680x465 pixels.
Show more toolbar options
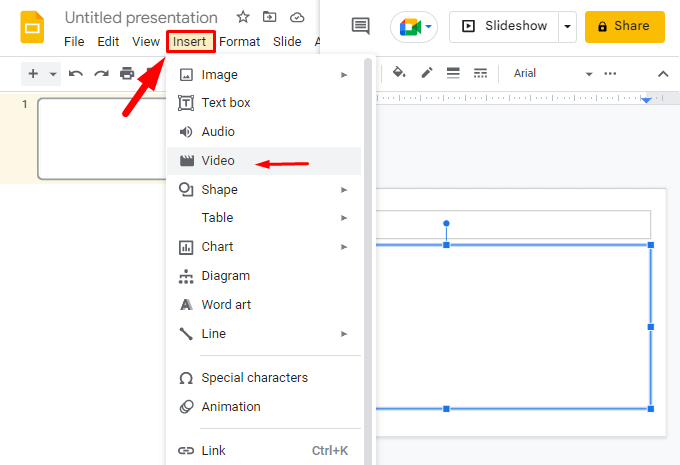[610, 73]
